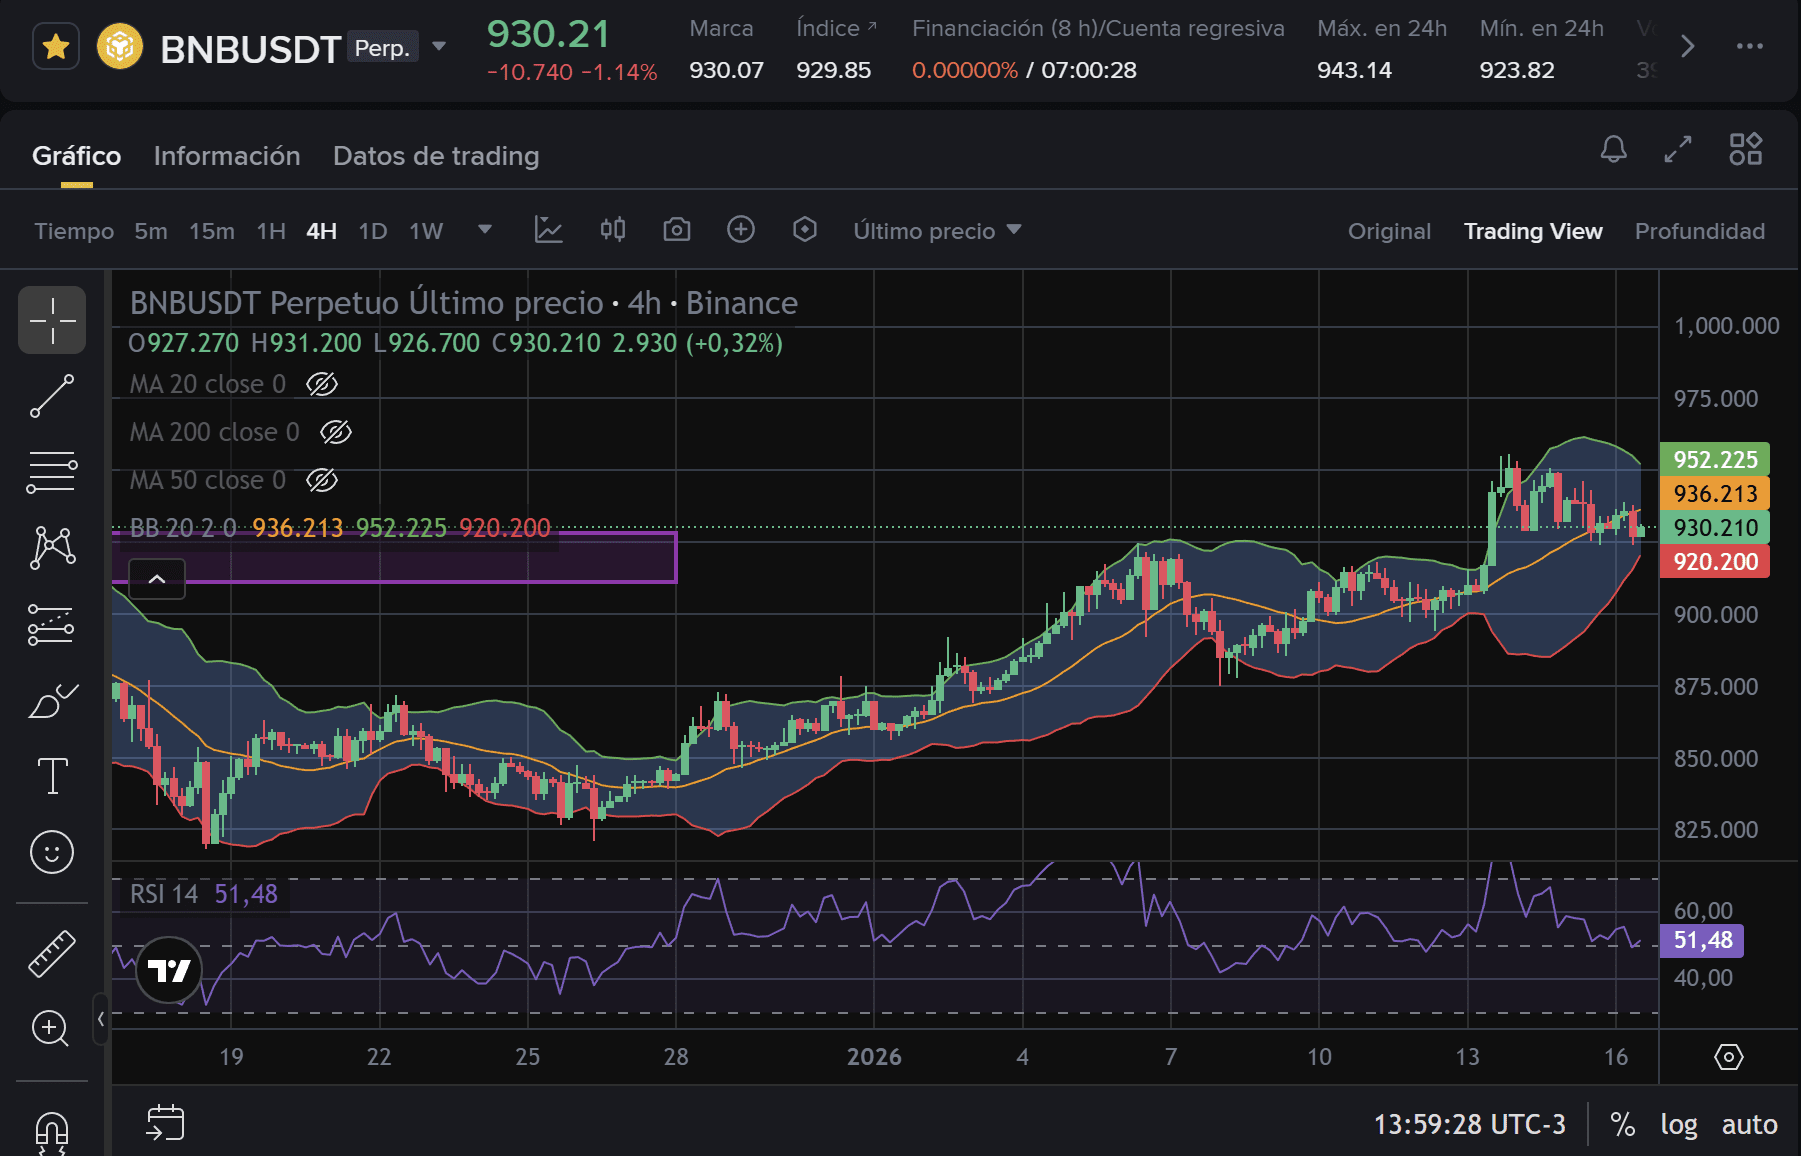Show the MA 200 indicator
Screen dimensions: 1801x1156
pos(336,432)
